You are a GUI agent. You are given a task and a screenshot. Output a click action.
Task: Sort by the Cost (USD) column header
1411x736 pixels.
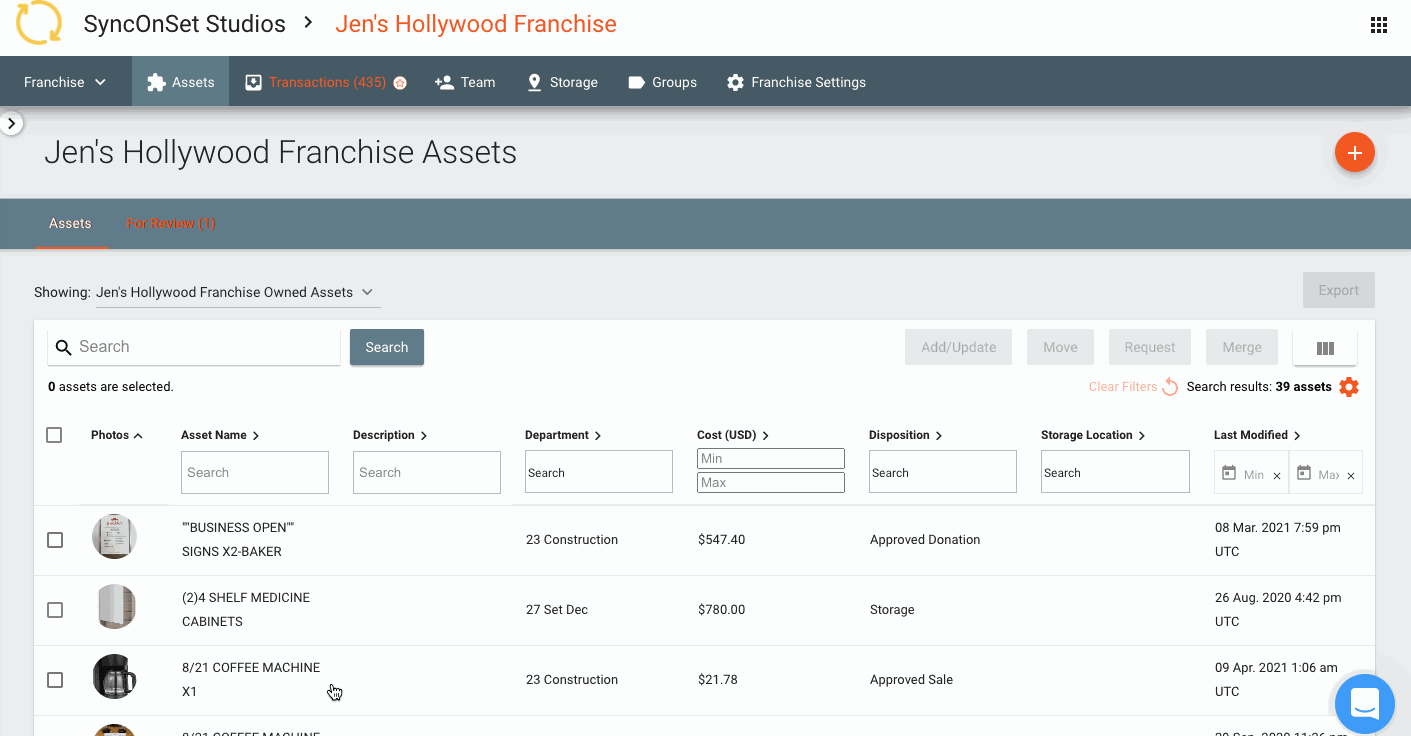[733, 435]
